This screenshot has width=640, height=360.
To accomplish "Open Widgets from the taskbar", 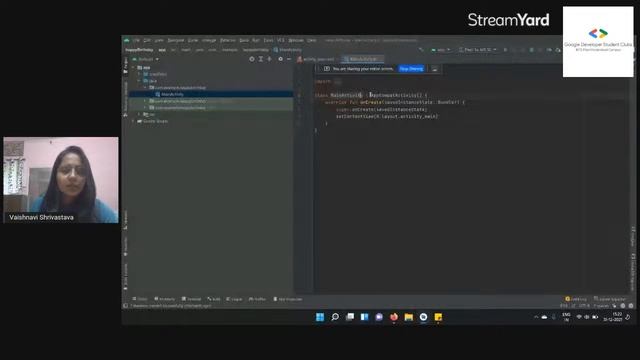I will 364,317.
